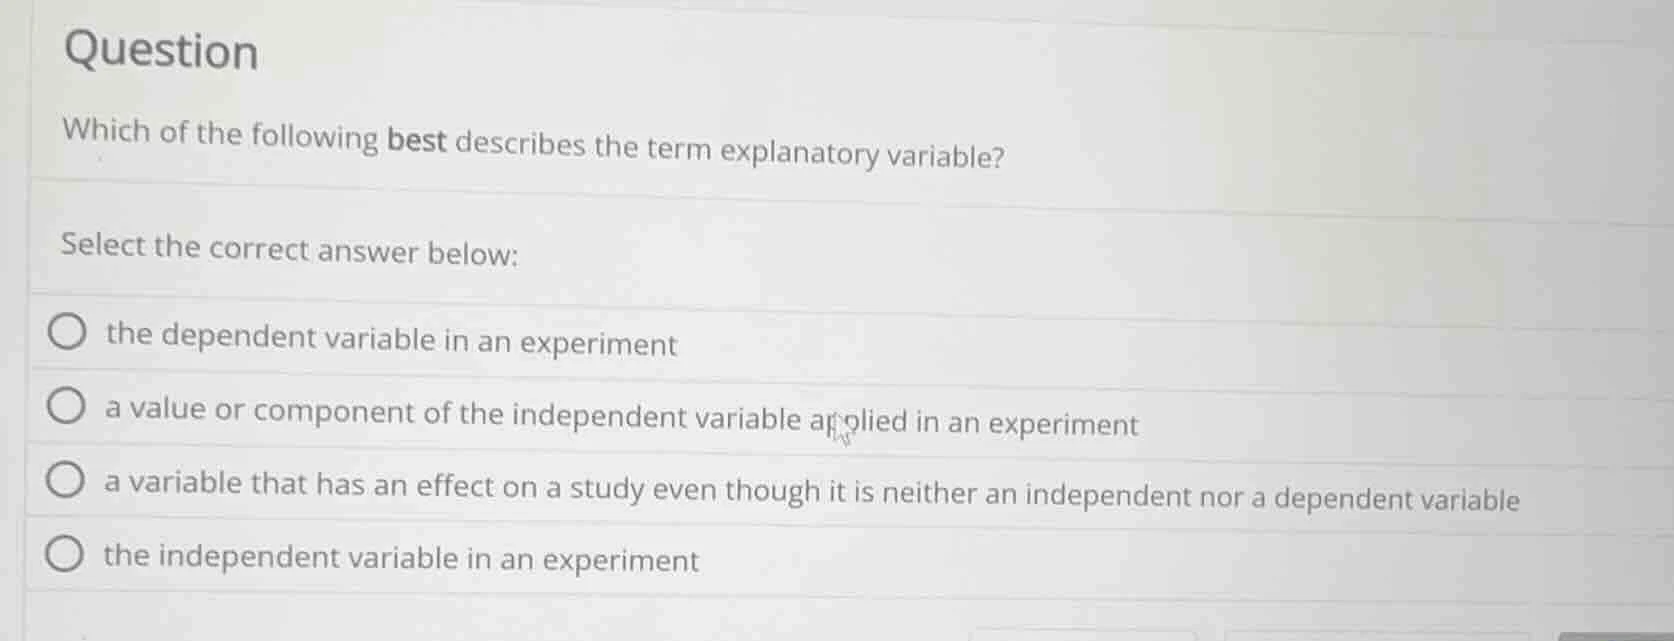The width and height of the screenshot is (1674, 641).
Task: Click the label 'the independent variable in an experiment'
Action: (x=400, y=558)
